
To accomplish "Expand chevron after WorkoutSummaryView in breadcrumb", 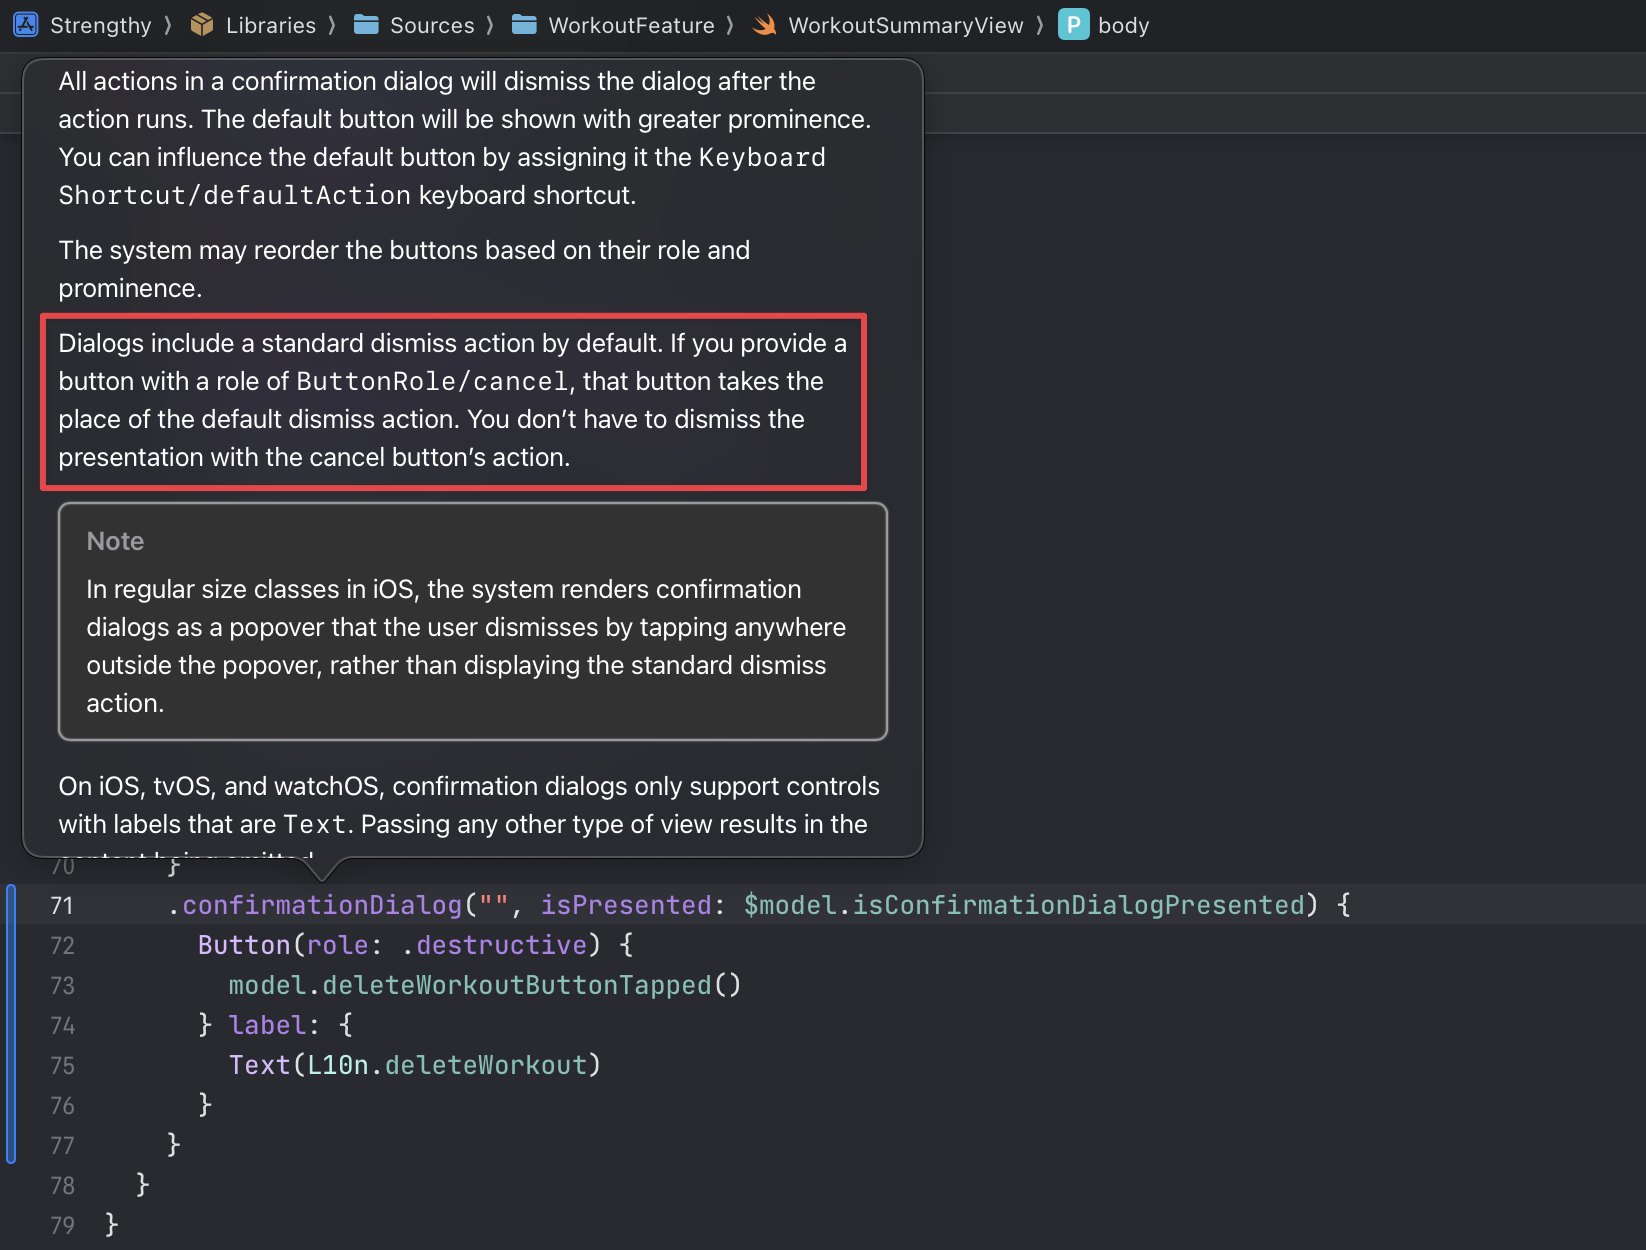I will click(1040, 25).
